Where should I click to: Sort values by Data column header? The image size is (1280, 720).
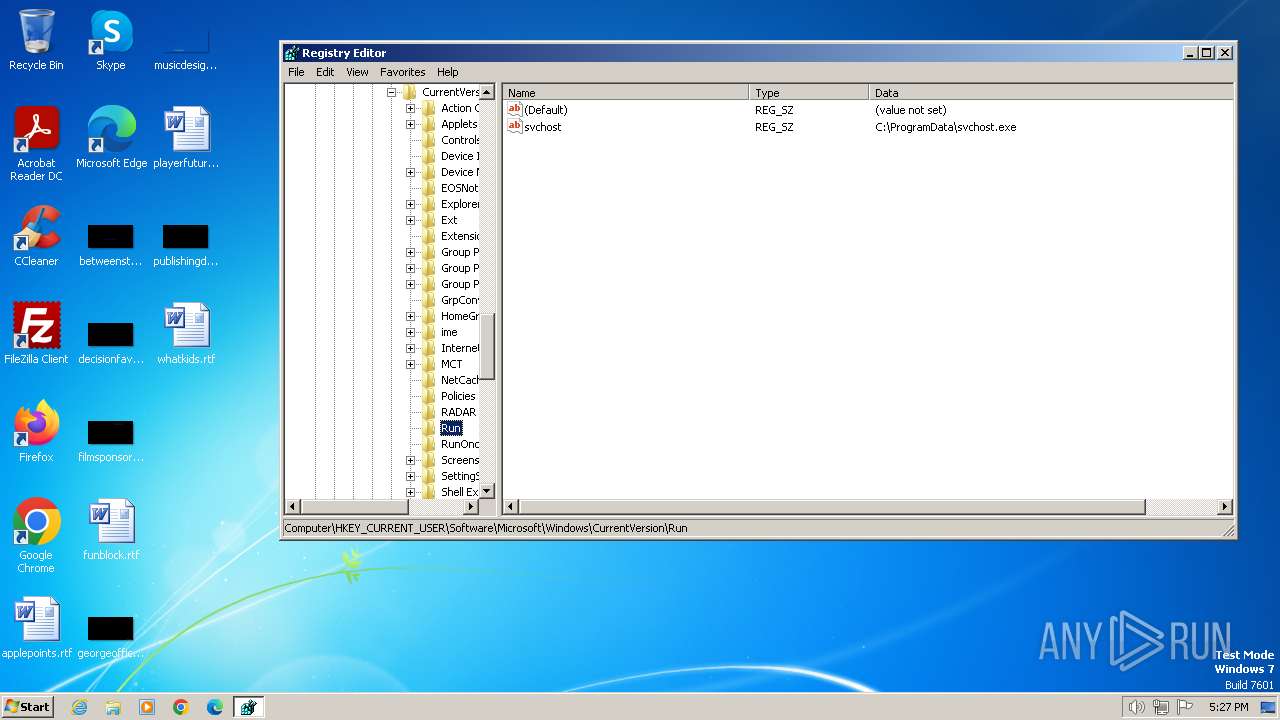point(1050,92)
